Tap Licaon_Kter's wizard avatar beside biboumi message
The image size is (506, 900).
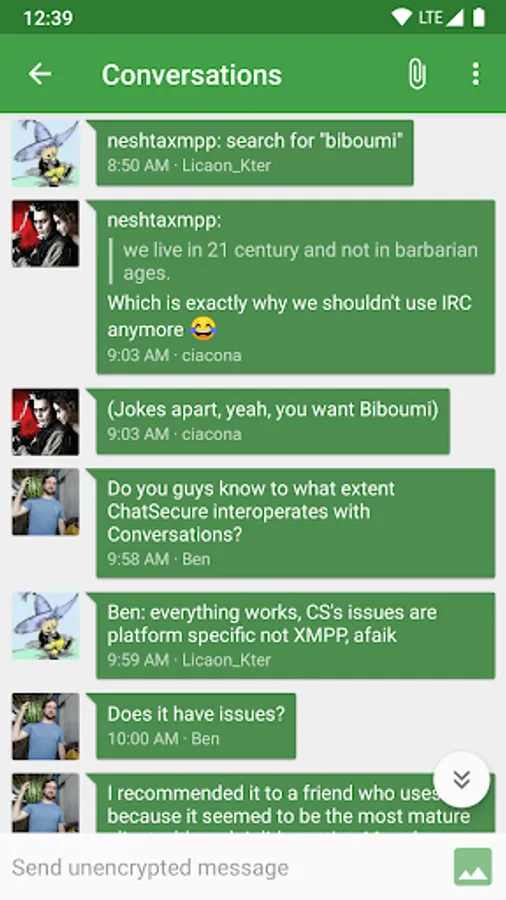coord(46,153)
